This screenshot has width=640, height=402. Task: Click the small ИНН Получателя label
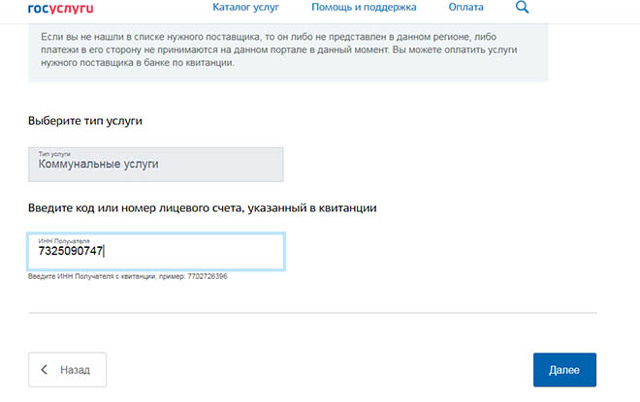pos(58,242)
